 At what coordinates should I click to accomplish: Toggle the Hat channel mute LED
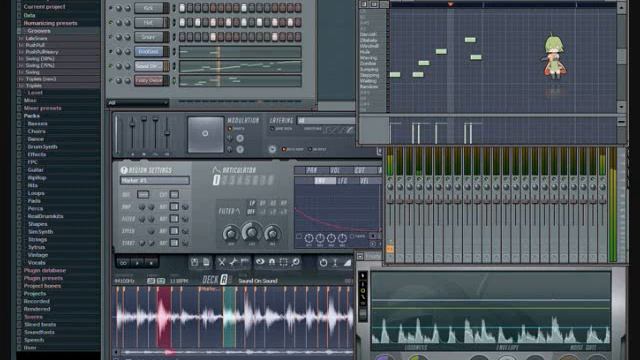[x=111, y=22]
